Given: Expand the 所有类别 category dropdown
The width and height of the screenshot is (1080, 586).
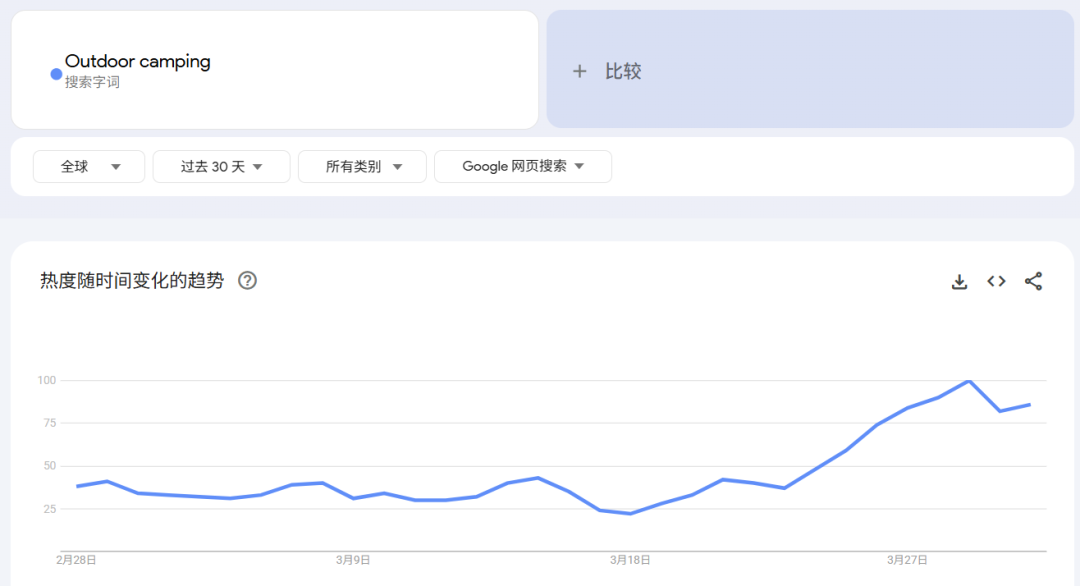Looking at the screenshot, I should point(362,166).
